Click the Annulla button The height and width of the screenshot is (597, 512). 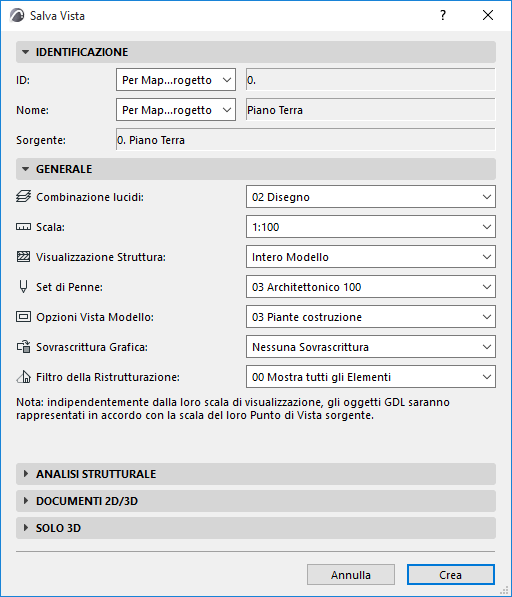(x=351, y=575)
